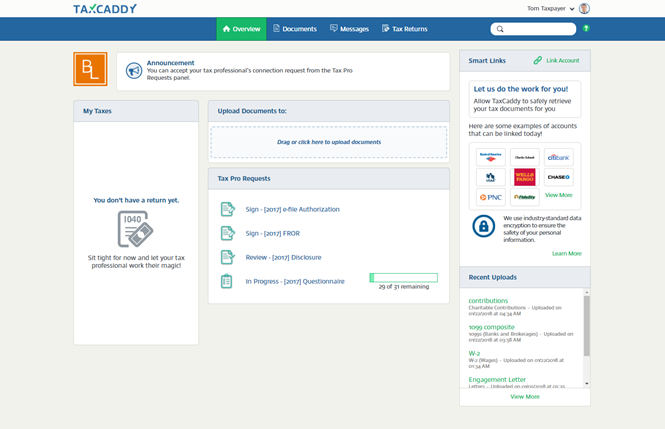Click the green help question mark icon
Image resolution: width=665 pixels, height=429 pixels.
[586, 28]
